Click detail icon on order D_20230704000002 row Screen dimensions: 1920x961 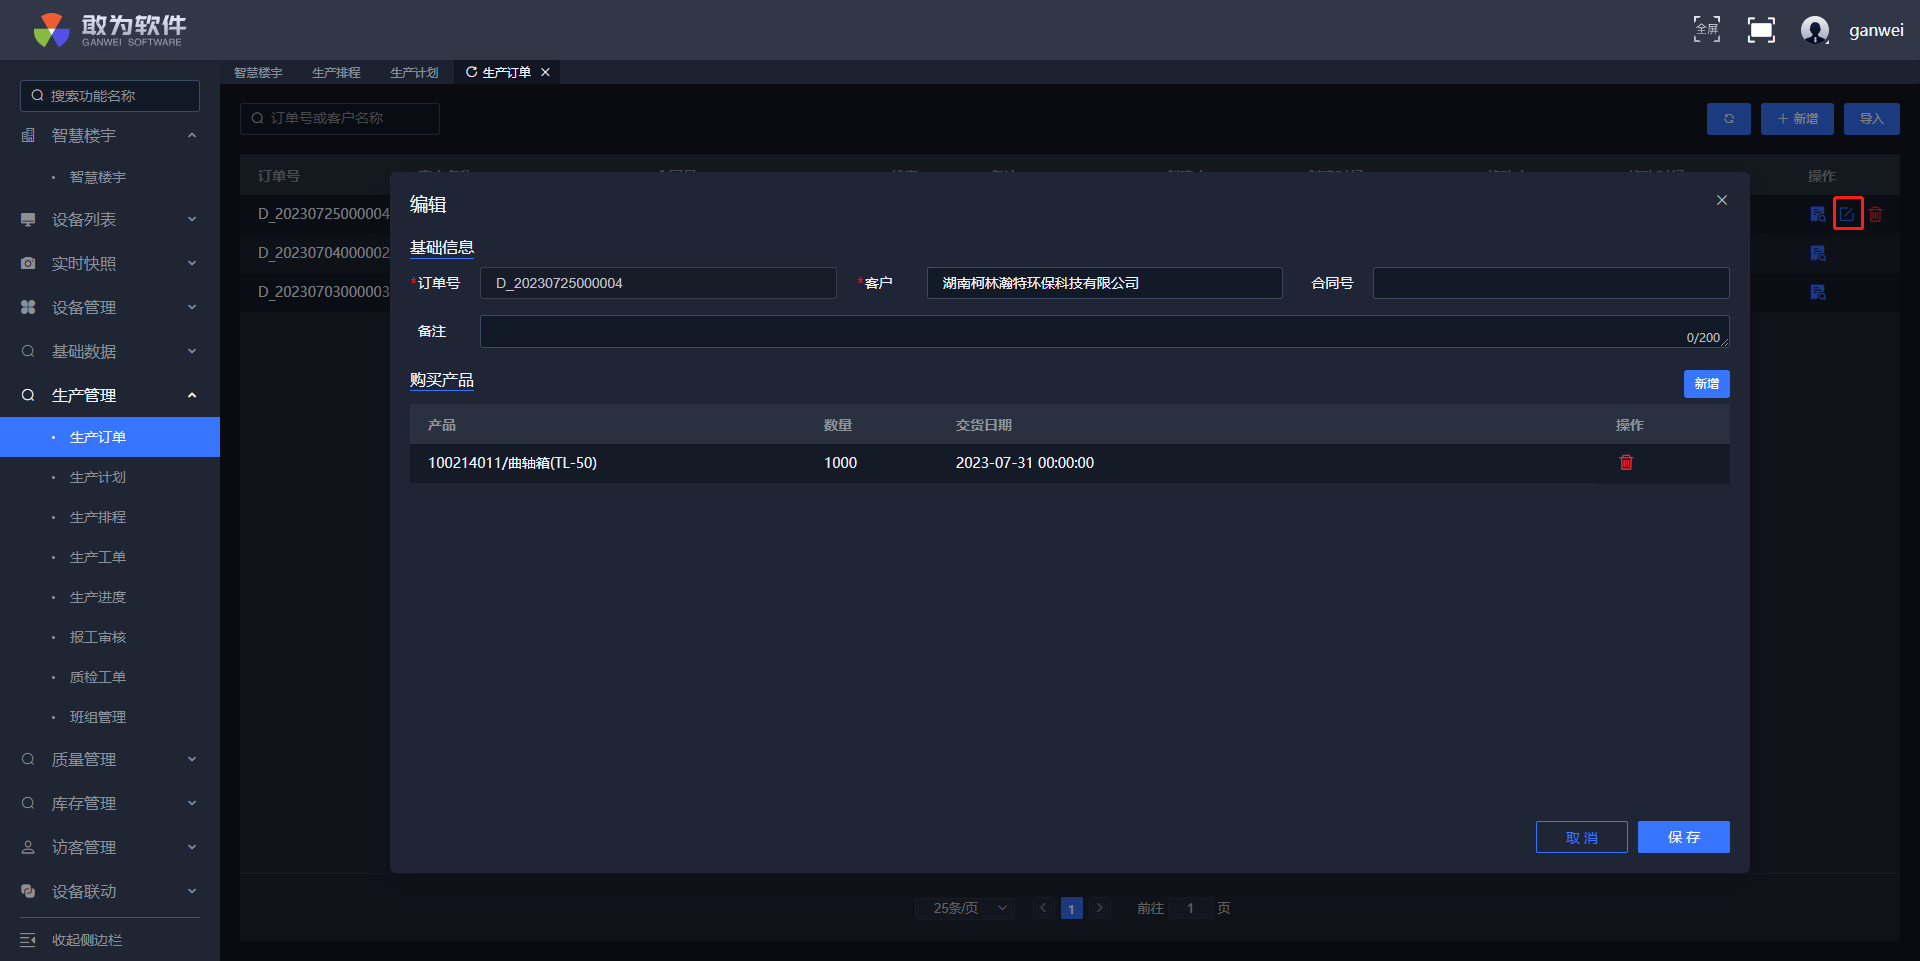1818,253
